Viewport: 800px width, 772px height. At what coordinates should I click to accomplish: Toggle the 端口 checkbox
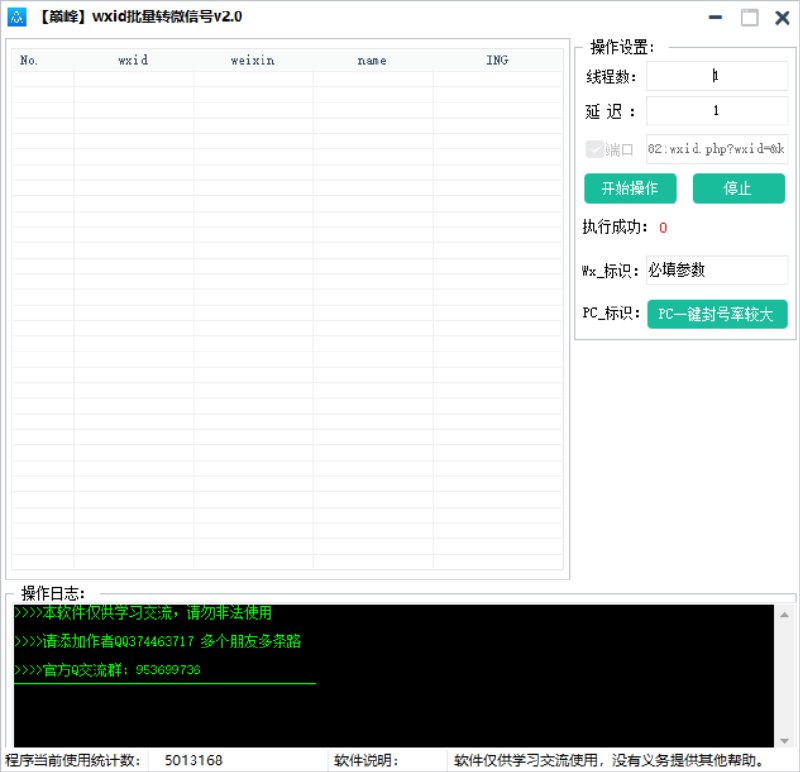[594, 150]
